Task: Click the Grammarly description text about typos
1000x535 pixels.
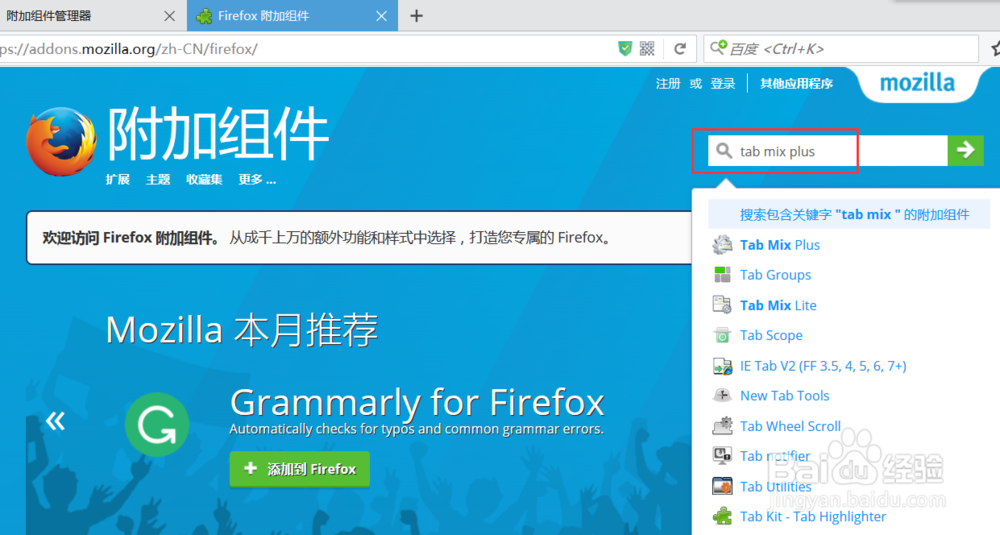Action: (416, 429)
